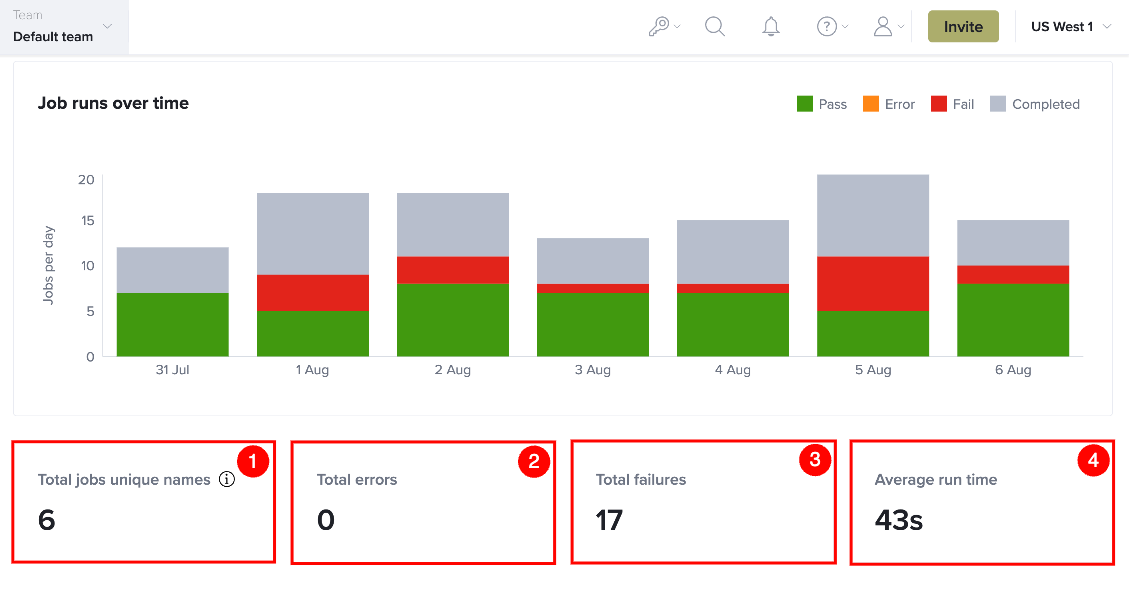
Task: Click the search magnifier icon
Action: [715, 27]
